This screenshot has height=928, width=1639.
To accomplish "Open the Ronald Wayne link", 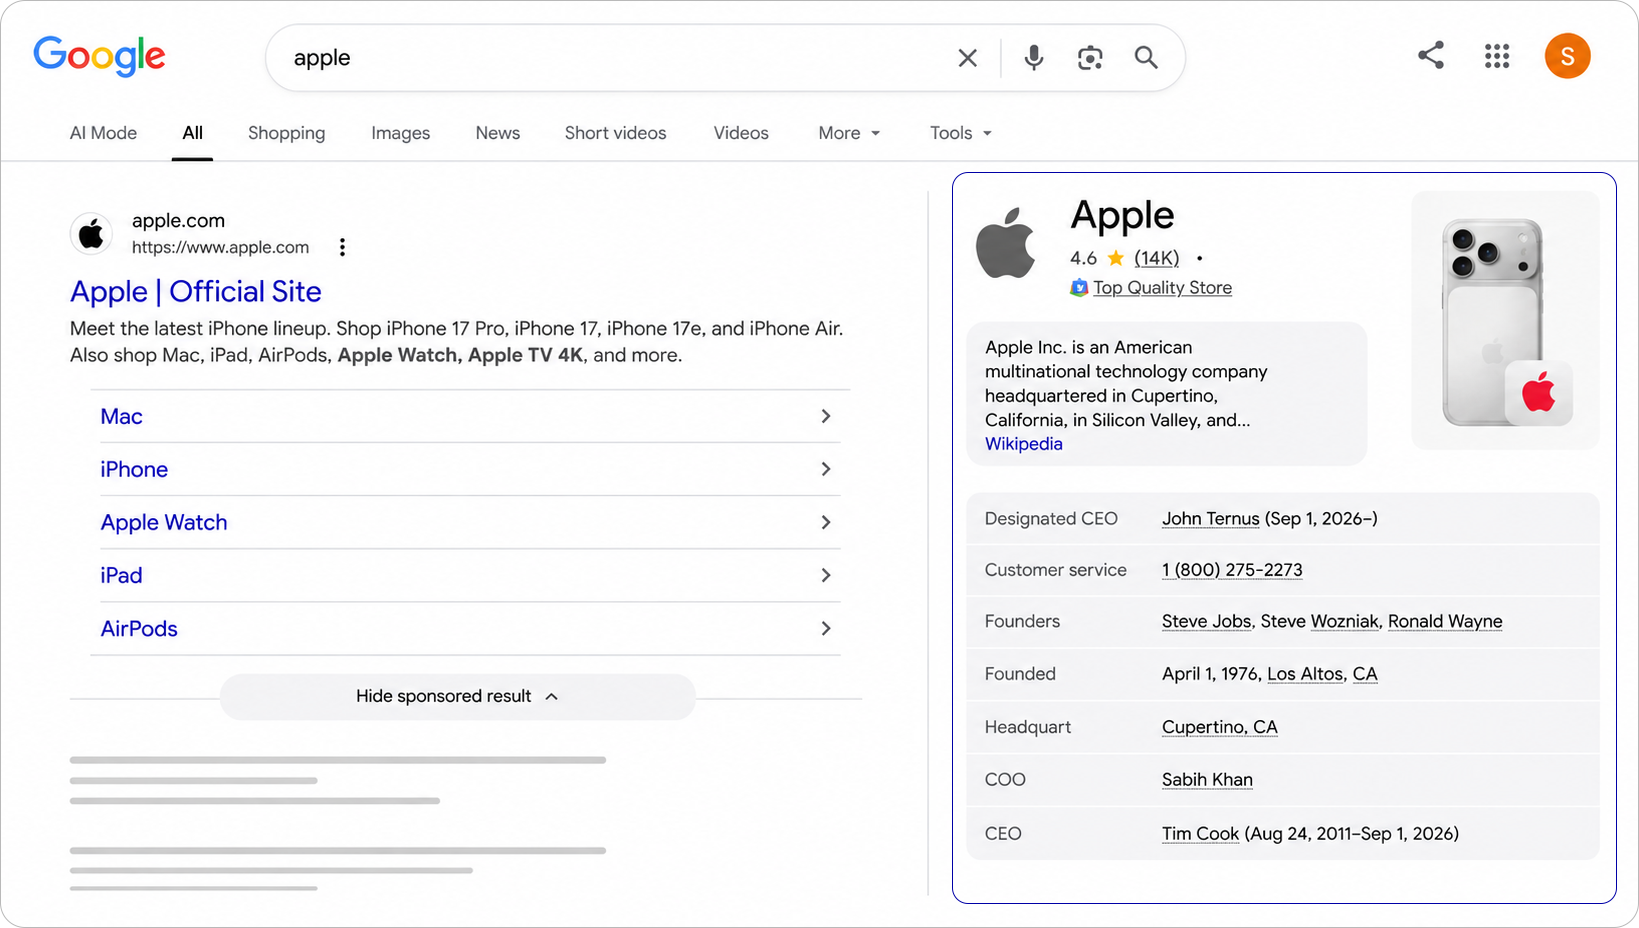I will coord(1445,621).
